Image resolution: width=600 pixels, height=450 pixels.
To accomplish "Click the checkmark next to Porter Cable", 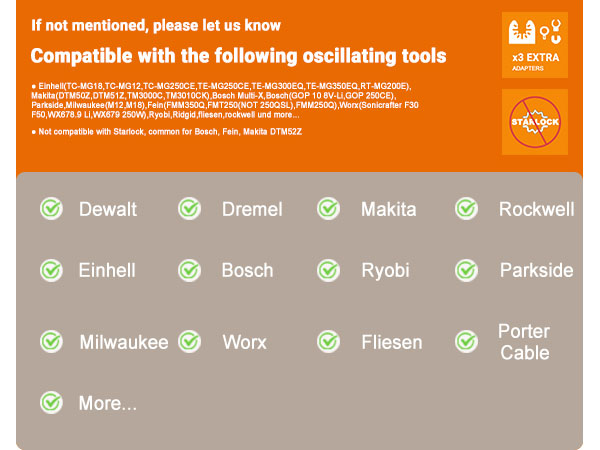I will tap(466, 341).
